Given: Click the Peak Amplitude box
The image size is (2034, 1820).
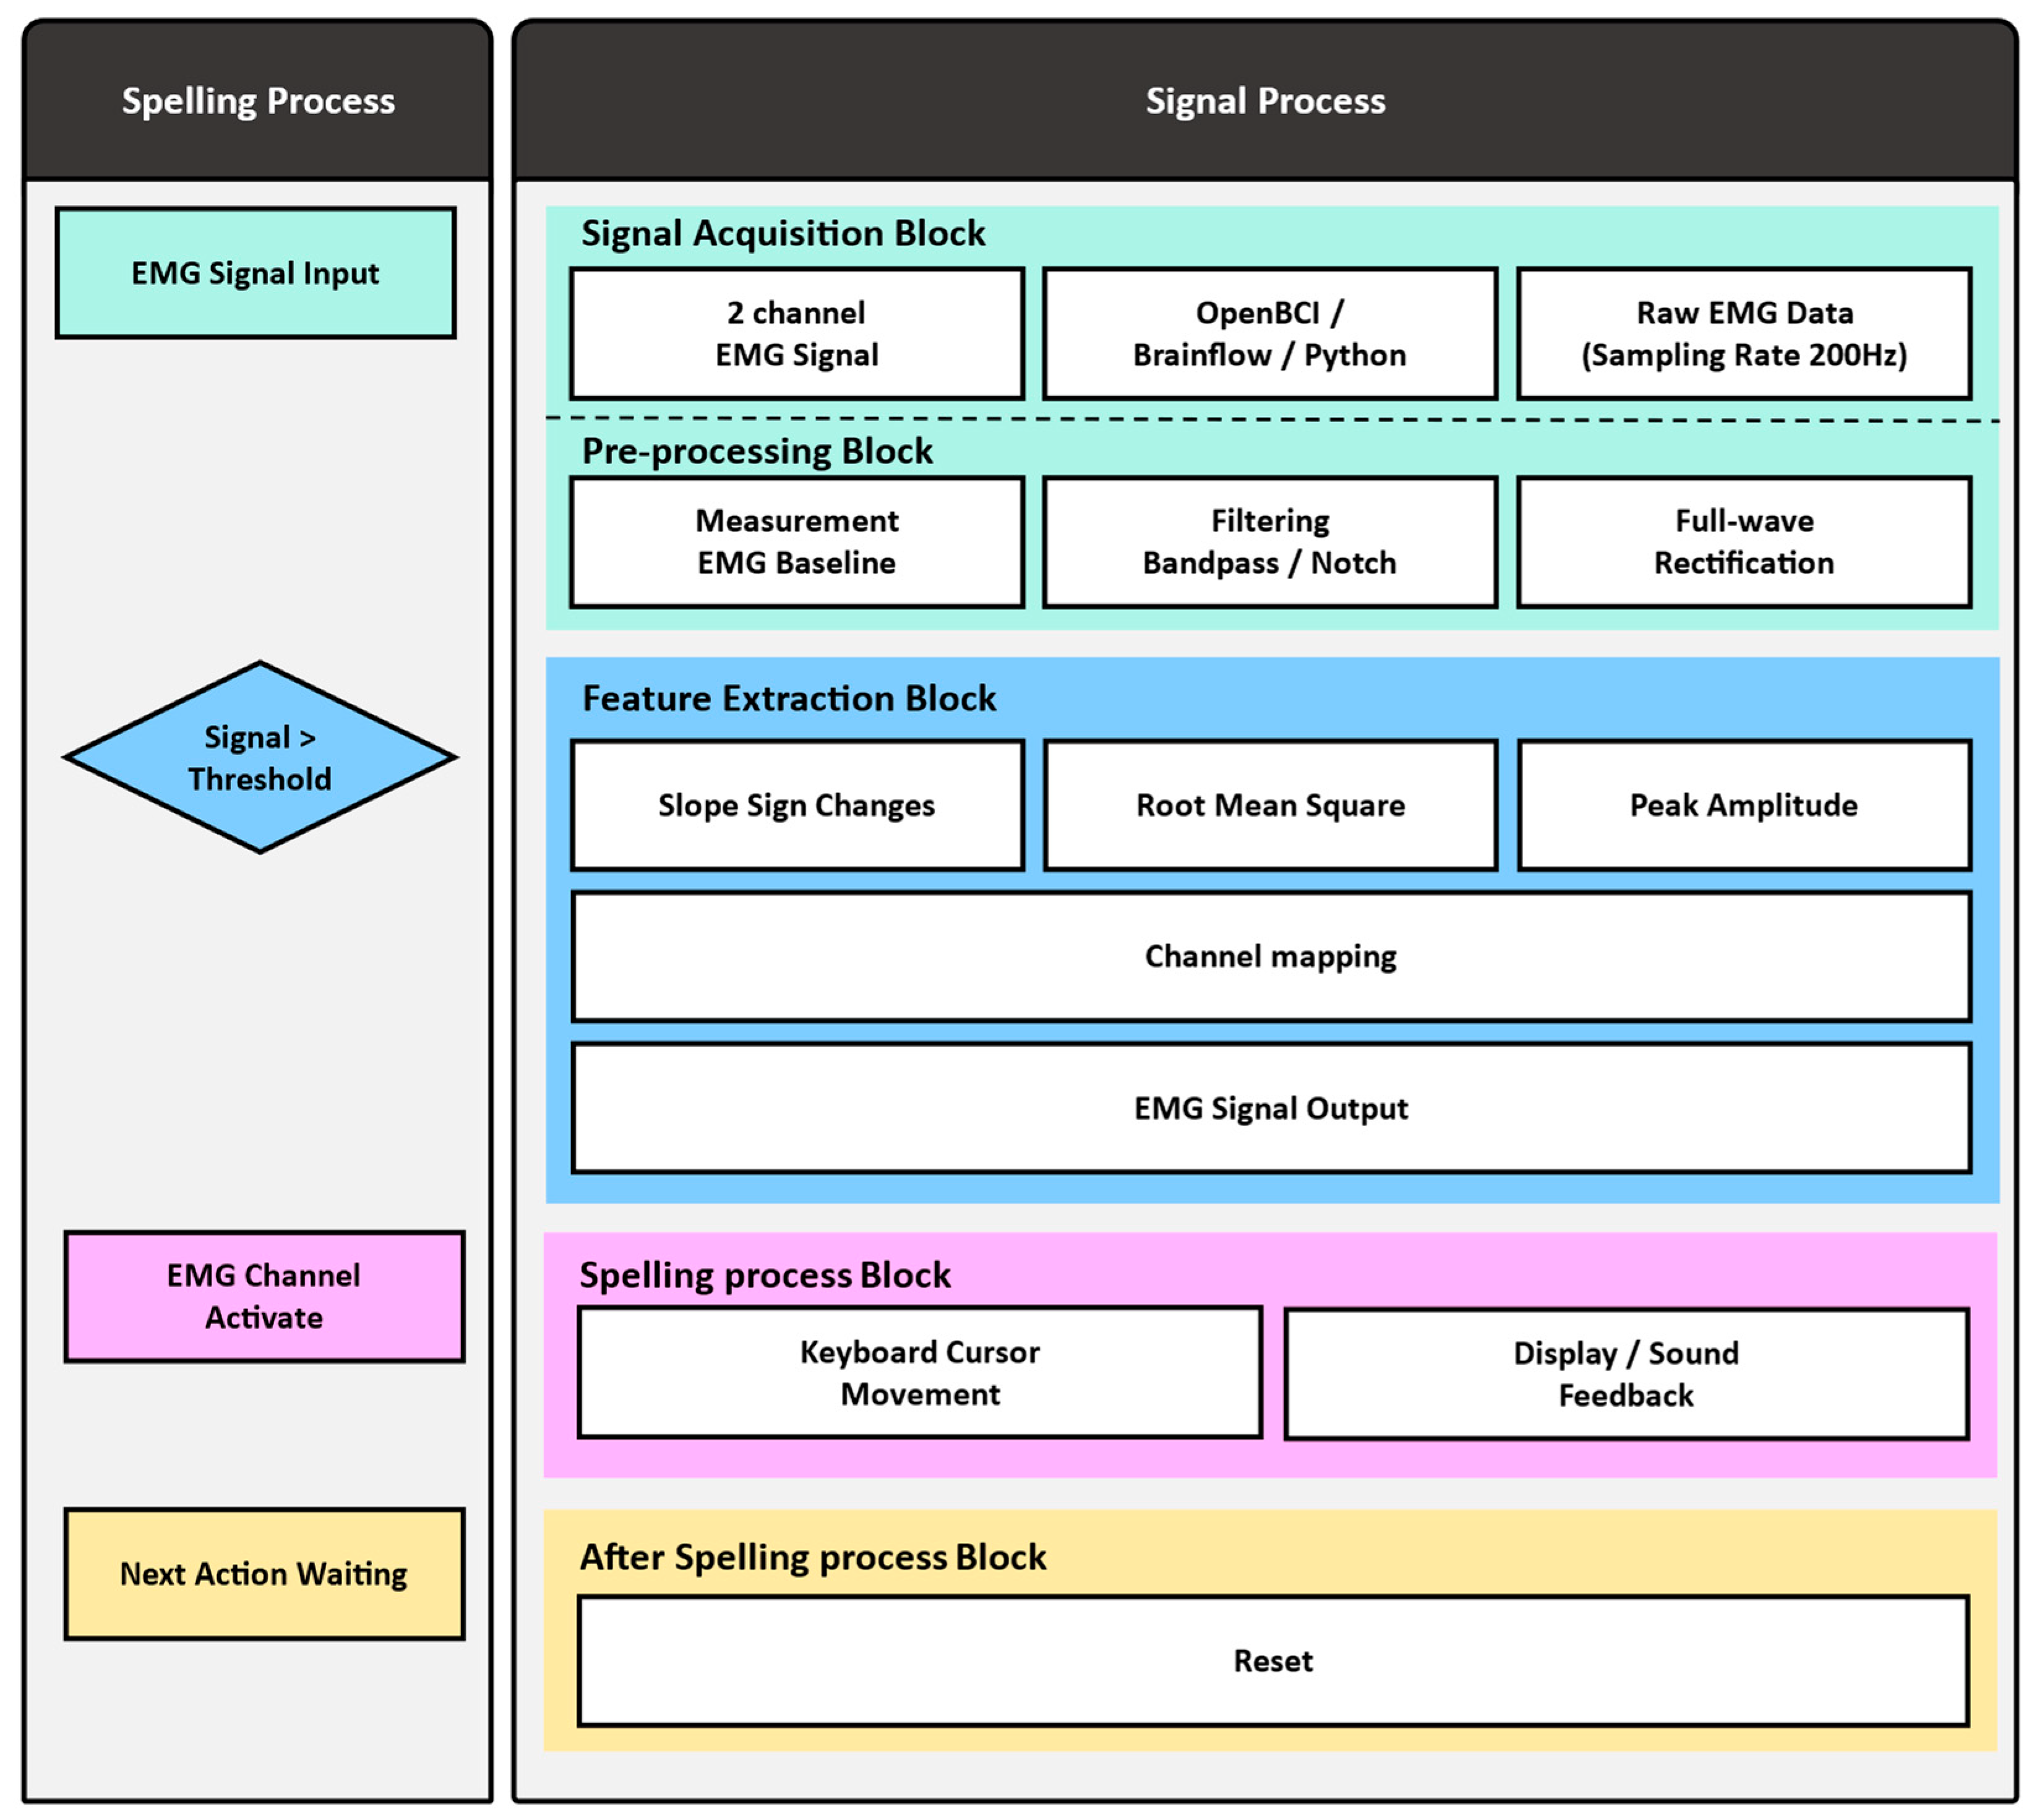Looking at the screenshot, I should pyautogui.click(x=1744, y=805).
